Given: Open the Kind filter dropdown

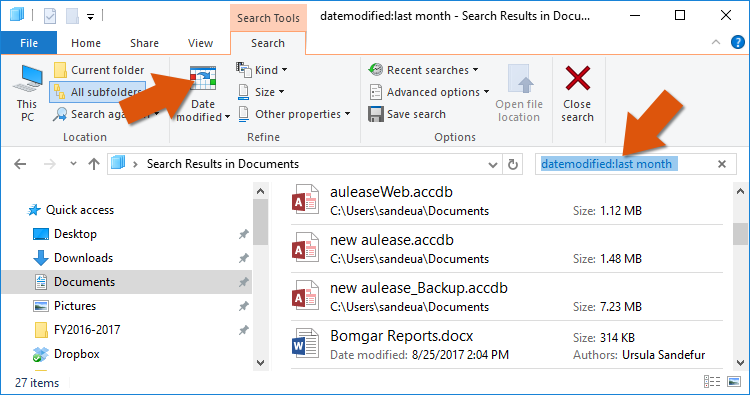Looking at the screenshot, I should pyautogui.click(x=262, y=70).
